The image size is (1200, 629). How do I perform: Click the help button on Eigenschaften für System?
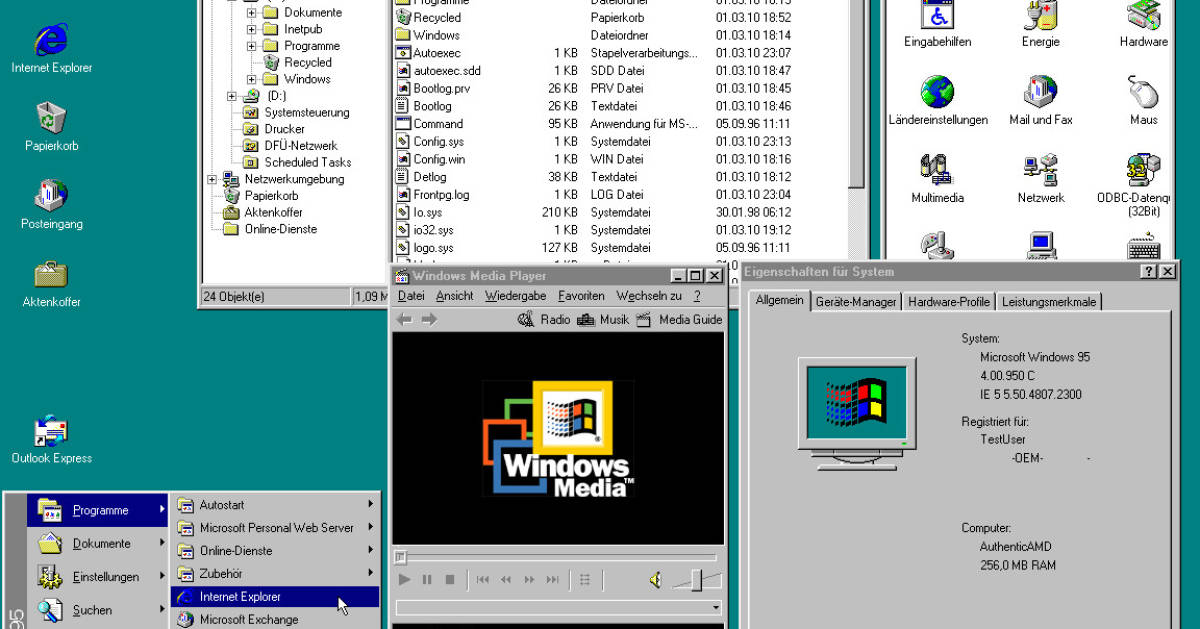click(1150, 271)
